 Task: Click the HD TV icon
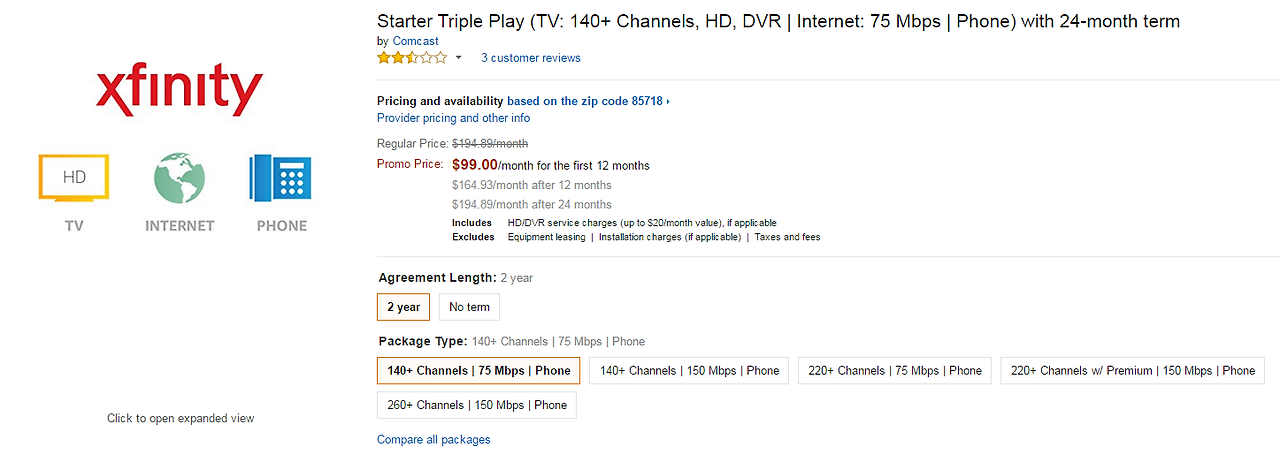(x=74, y=179)
